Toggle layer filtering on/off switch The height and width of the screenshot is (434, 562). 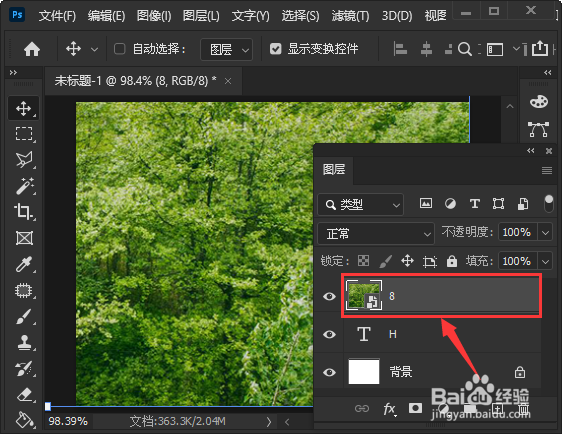(x=549, y=204)
